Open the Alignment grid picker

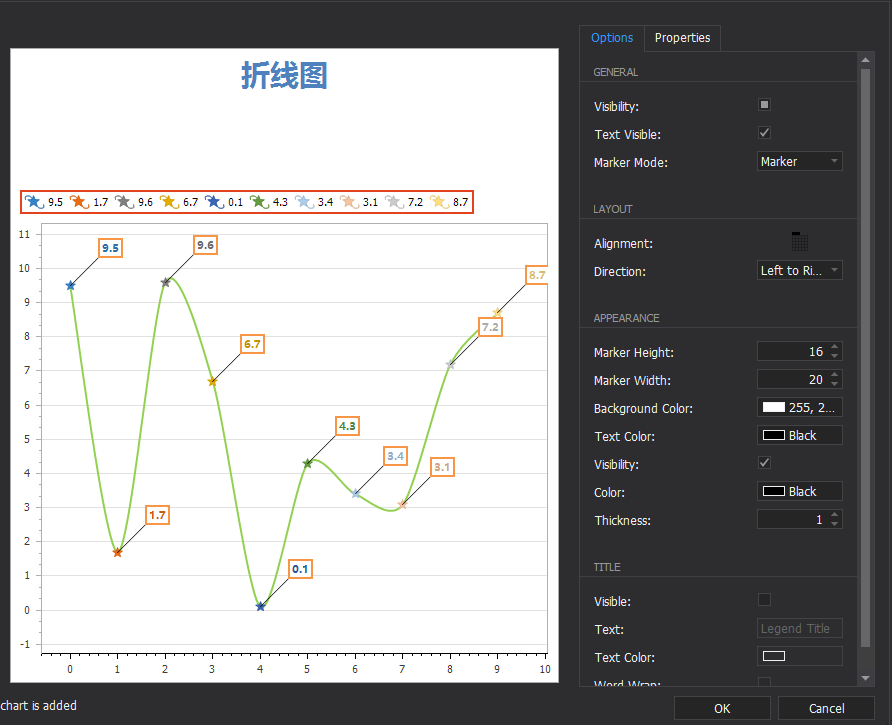click(800, 242)
